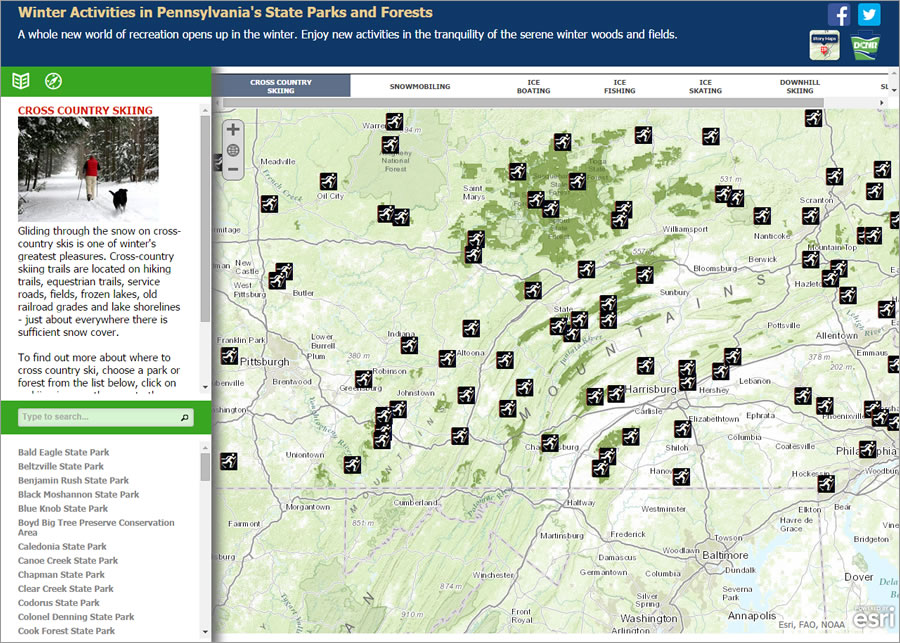Click the Facebook share icon

tap(839, 15)
